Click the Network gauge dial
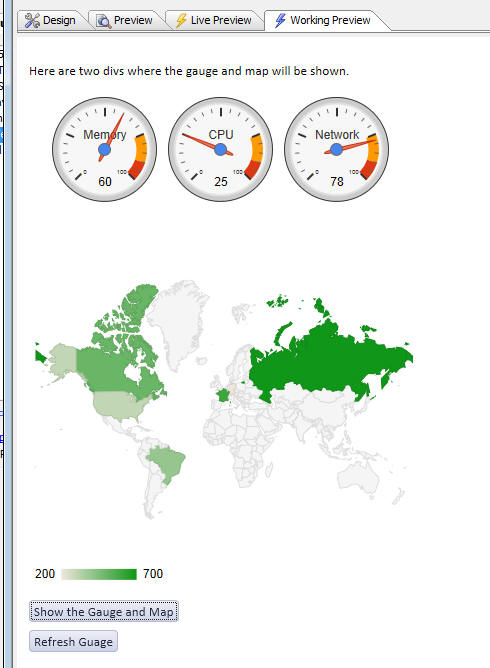 pyautogui.click(x=336, y=150)
